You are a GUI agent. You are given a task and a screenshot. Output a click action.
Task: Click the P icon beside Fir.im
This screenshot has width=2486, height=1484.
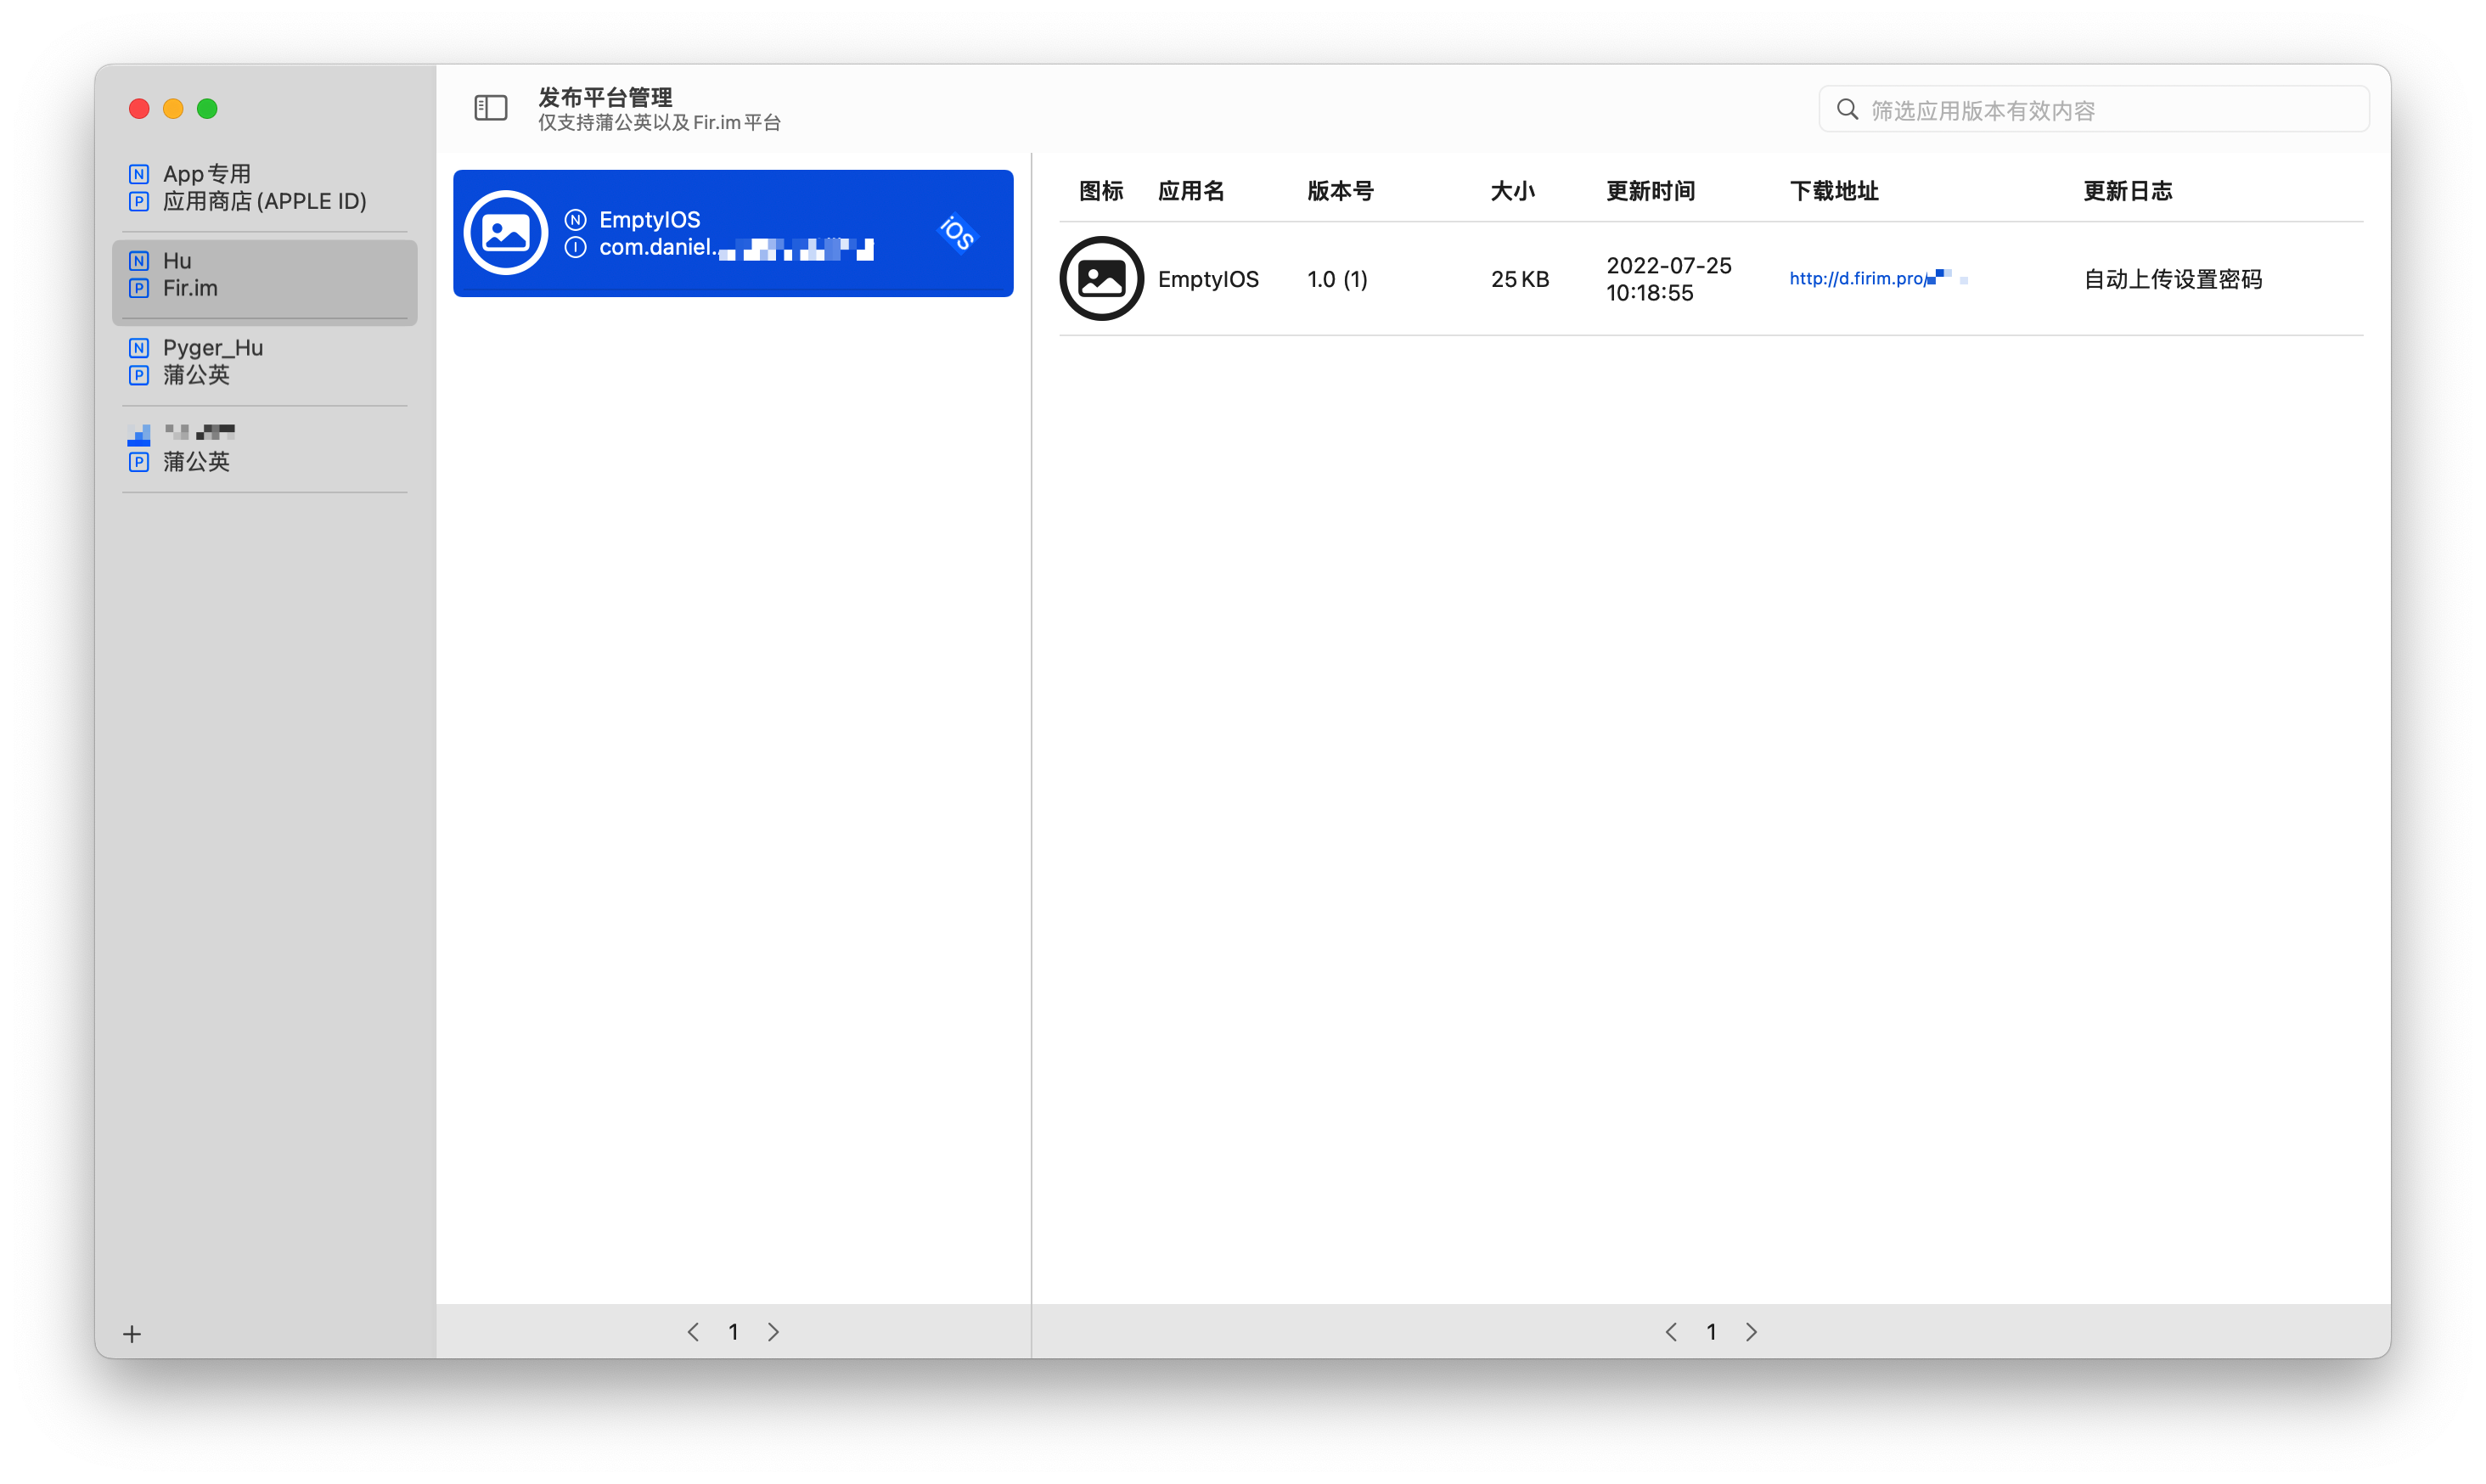tap(139, 288)
